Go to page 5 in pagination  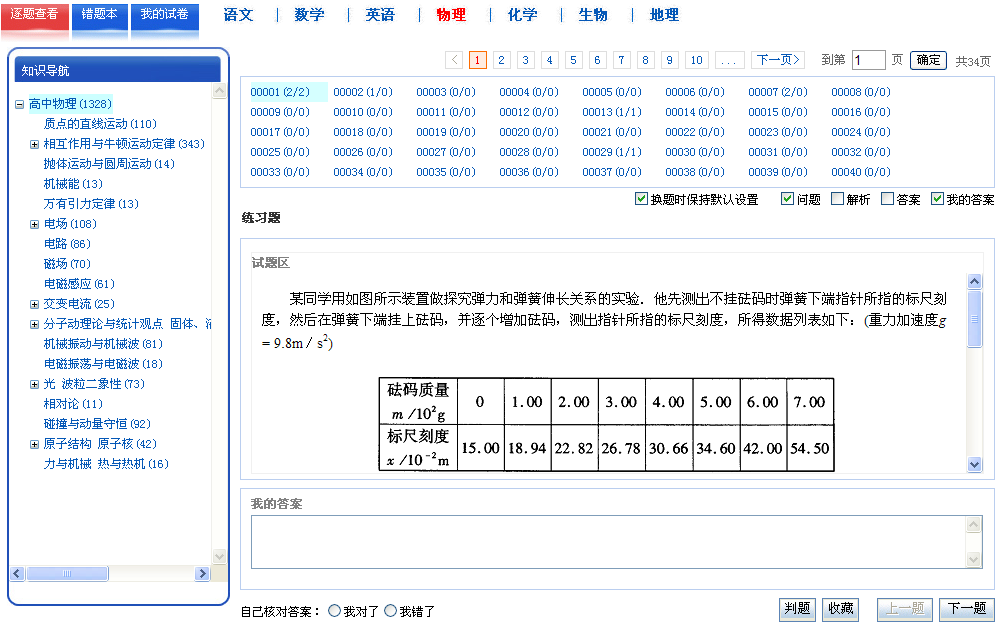click(574, 60)
